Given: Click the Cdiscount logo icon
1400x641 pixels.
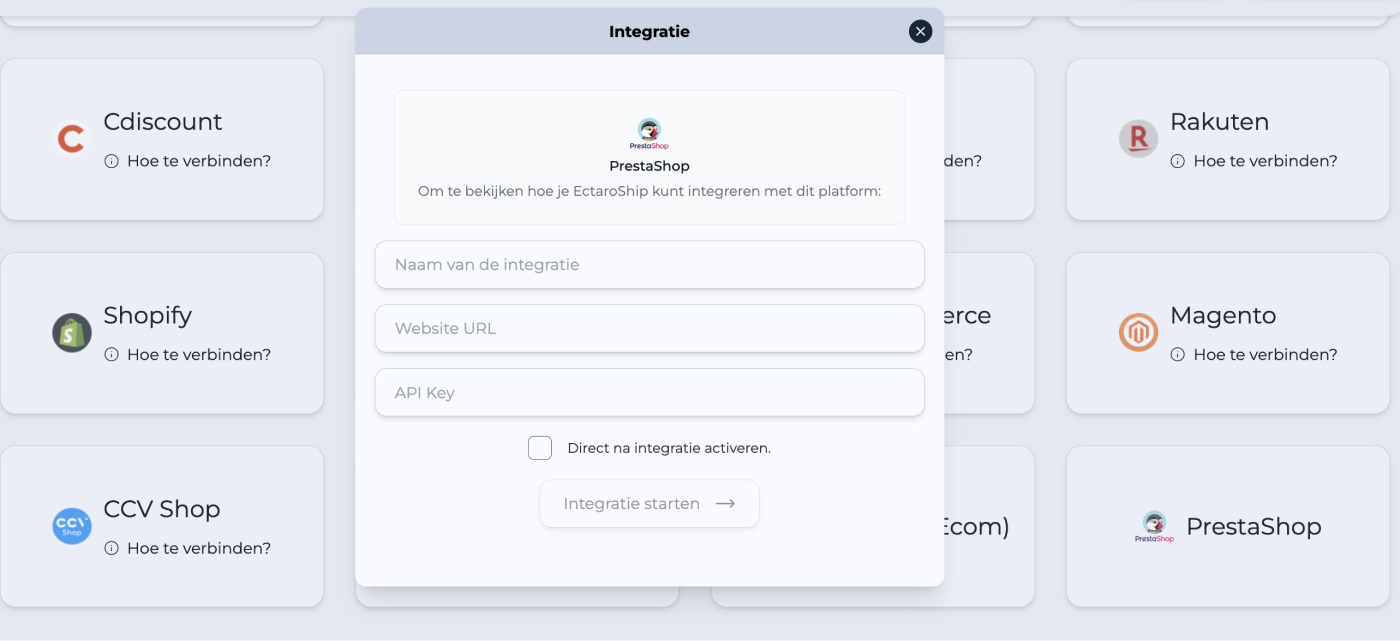Looking at the screenshot, I should tap(71, 139).
